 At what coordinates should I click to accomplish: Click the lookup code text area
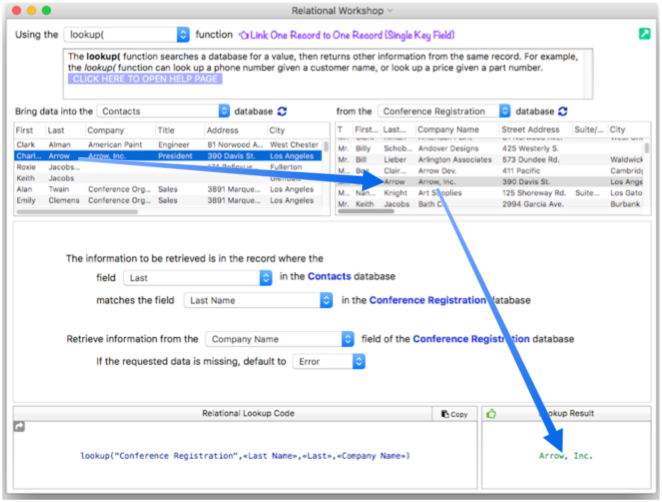point(245,456)
